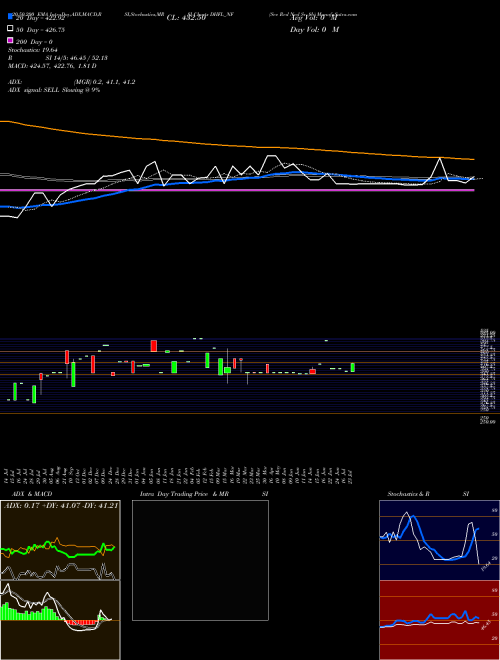This screenshot has width=500, height=660.
Task: Select the 'Avg Vol: 0 M' label
Action: [314, 18]
